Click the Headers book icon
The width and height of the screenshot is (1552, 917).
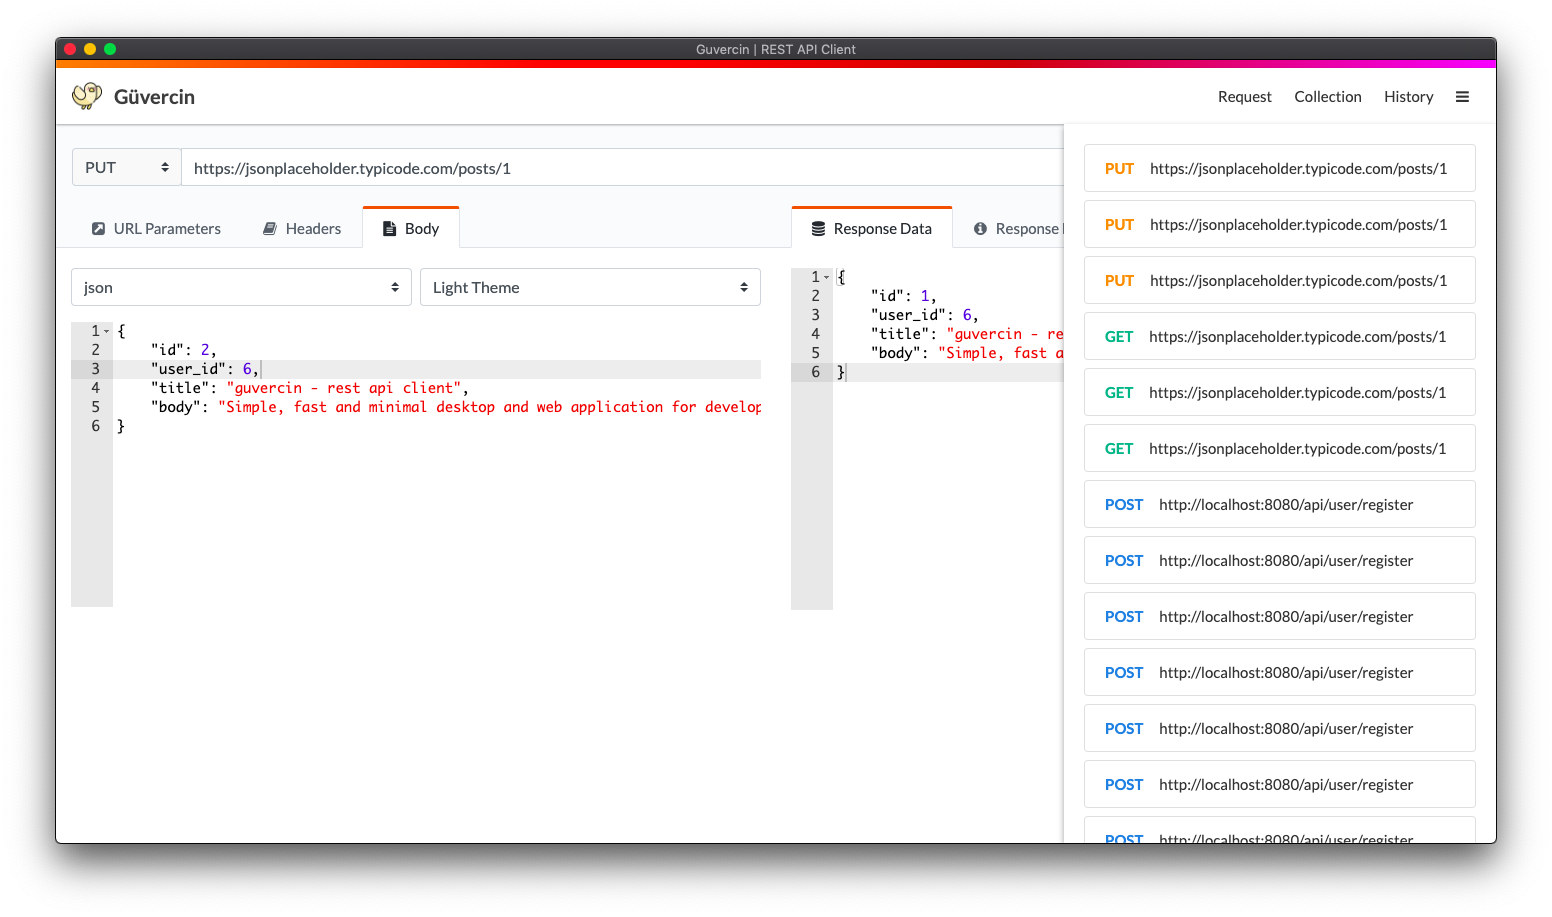[x=270, y=229]
